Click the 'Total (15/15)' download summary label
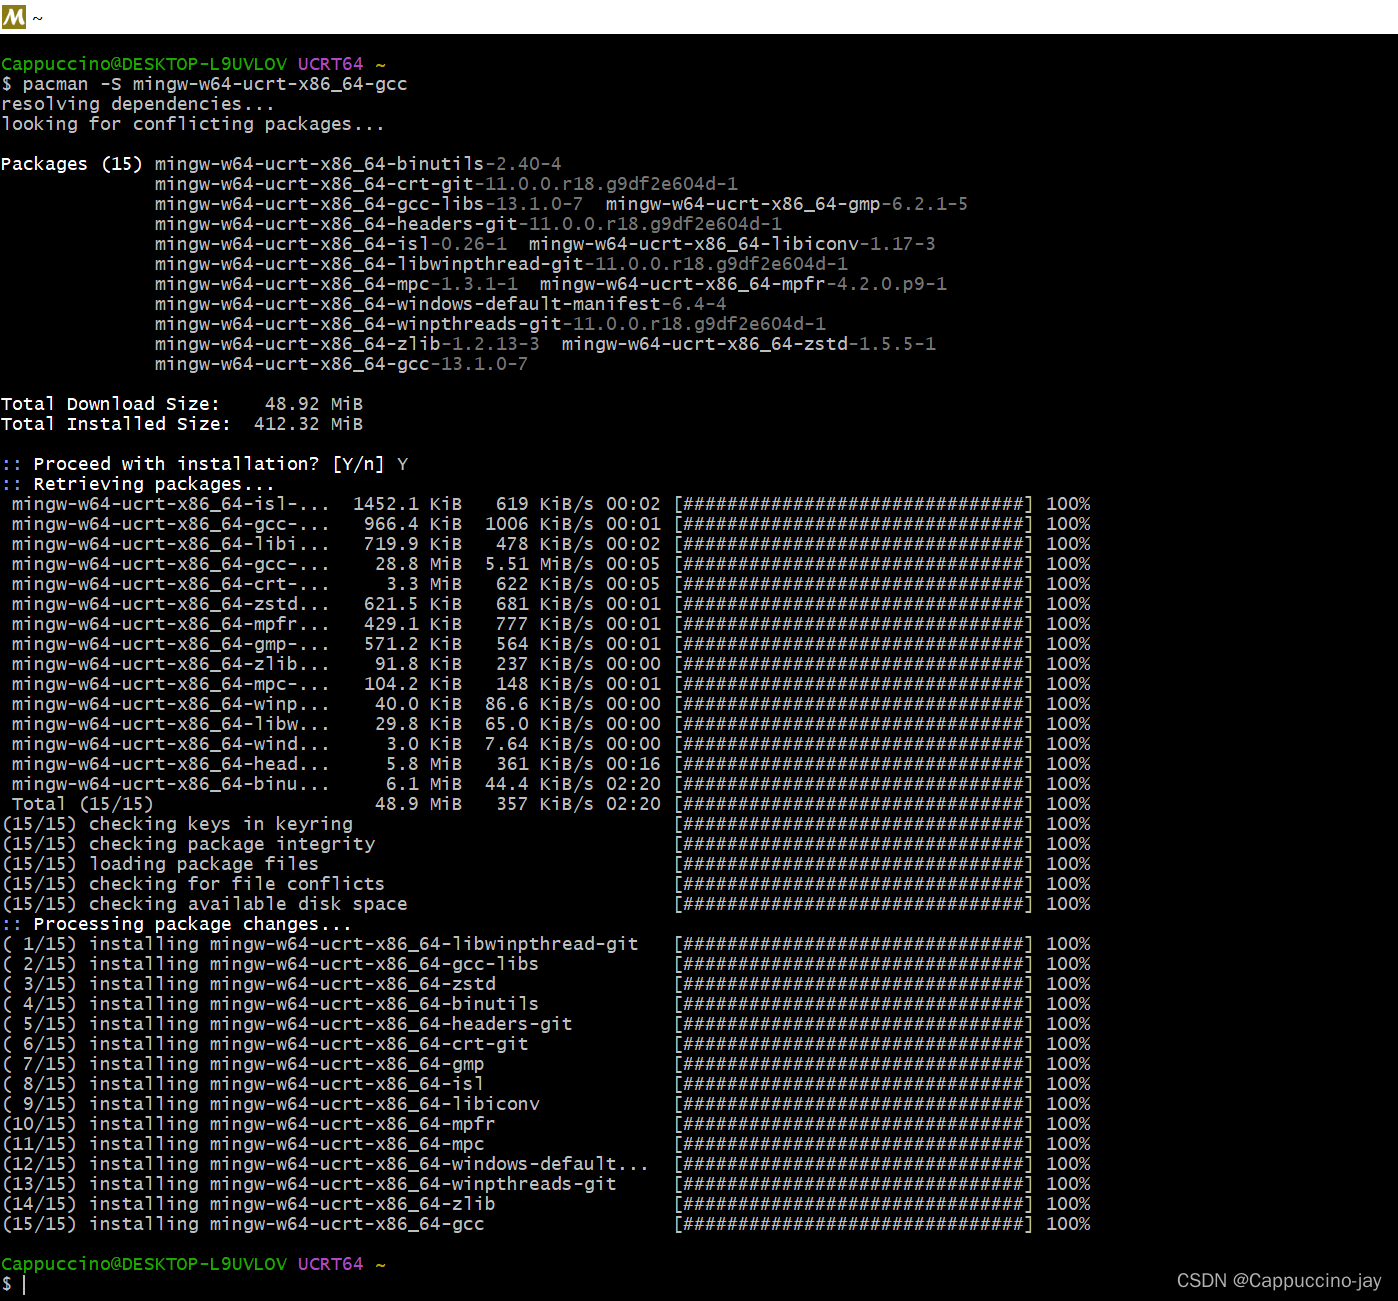Viewport: 1398px width, 1301px height. (x=82, y=804)
